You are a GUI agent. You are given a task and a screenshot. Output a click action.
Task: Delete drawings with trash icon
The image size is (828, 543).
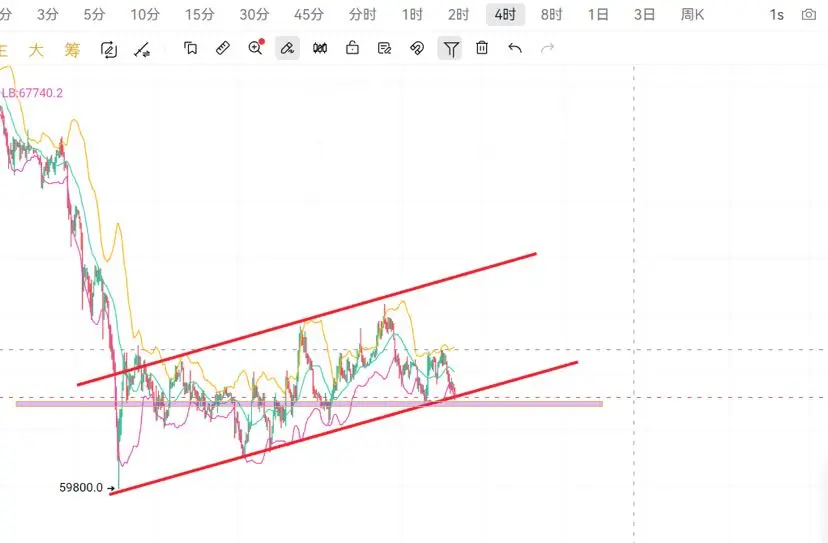pyautogui.click(x=482, y=48)
